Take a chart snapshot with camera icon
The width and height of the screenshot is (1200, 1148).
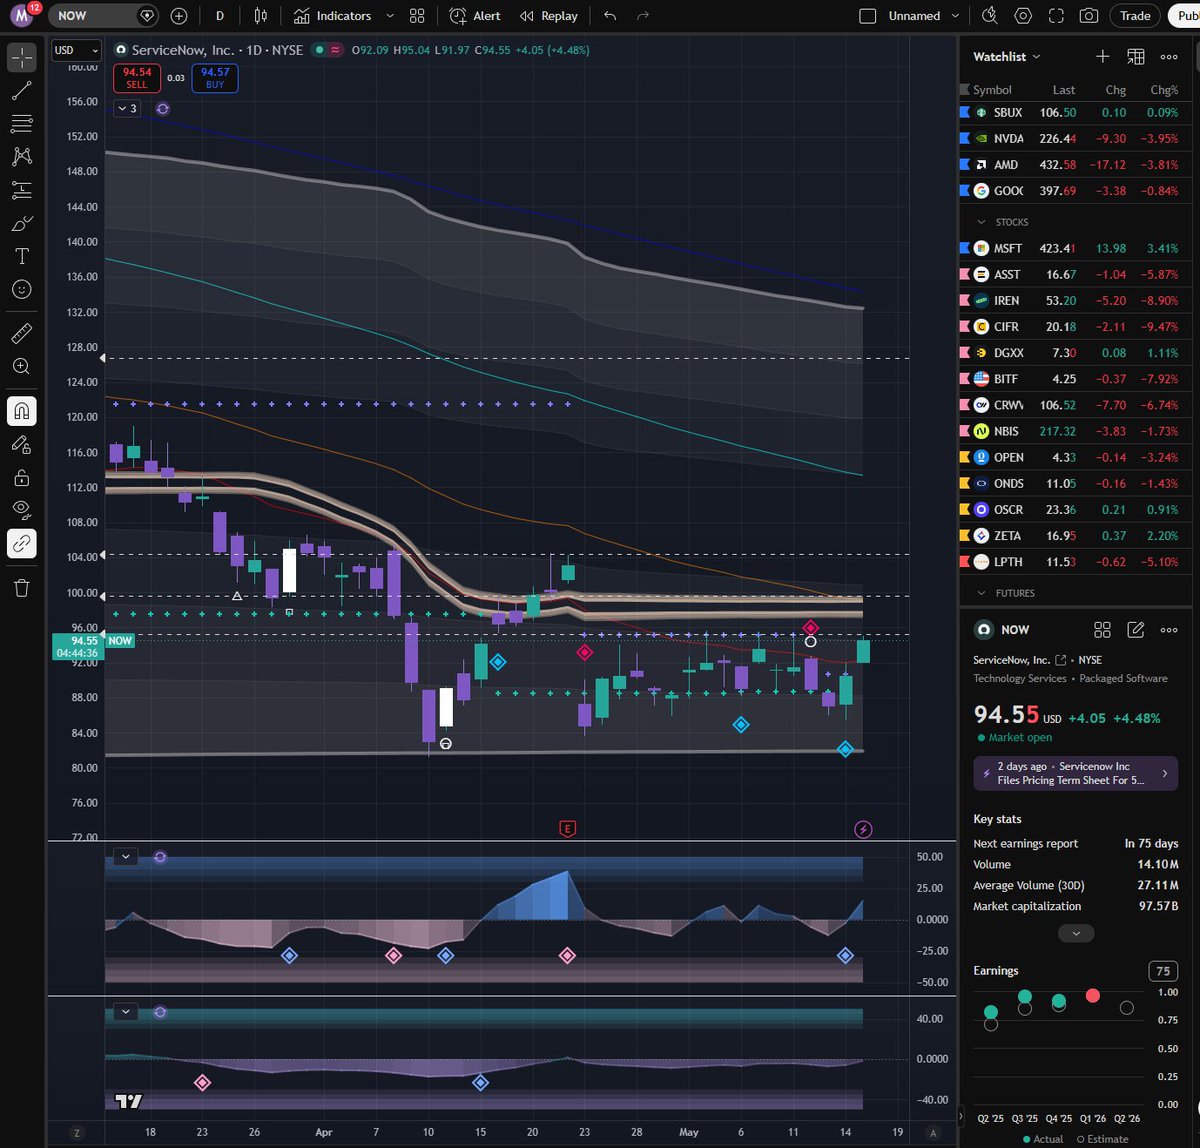tap(1089, 16)
